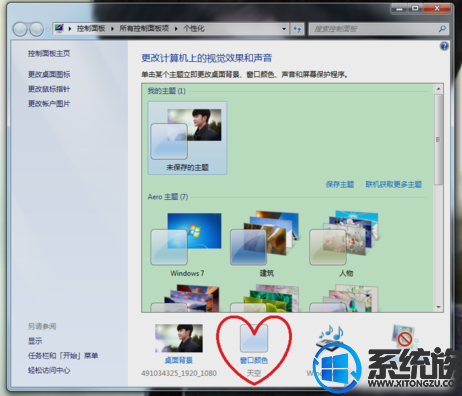Open the 桌面背景 desktop background icon

(x=179, y=338)
